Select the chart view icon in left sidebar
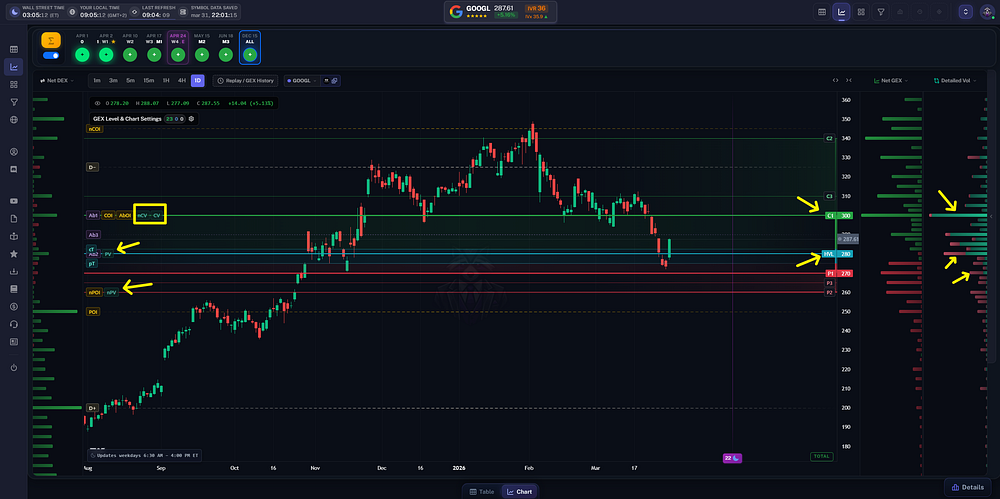Image resolution: width=1000 pixels, height=499 pixels. coord(14,66)
